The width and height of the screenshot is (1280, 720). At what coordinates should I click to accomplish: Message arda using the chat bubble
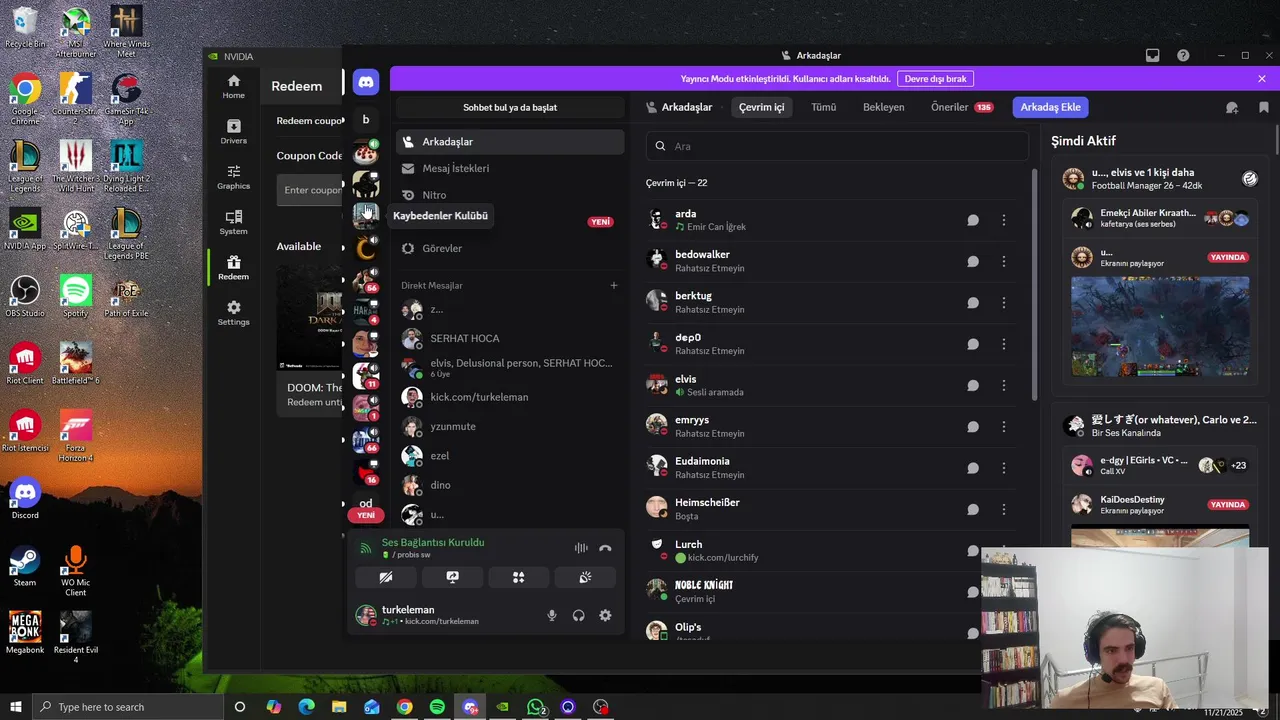click(973, 220)
